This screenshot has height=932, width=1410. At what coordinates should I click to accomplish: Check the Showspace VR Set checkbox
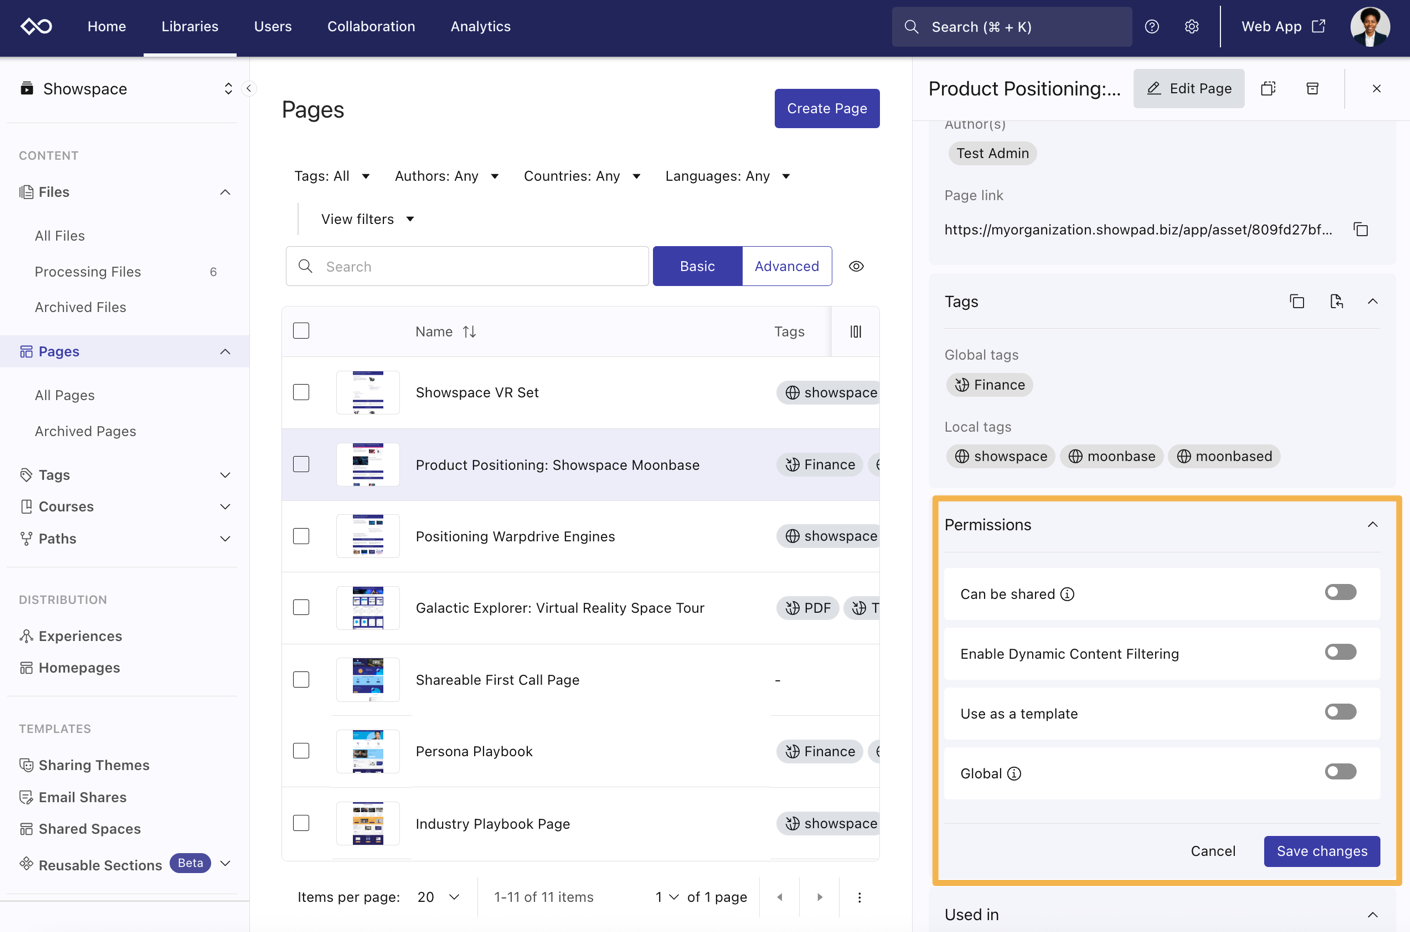301,393
